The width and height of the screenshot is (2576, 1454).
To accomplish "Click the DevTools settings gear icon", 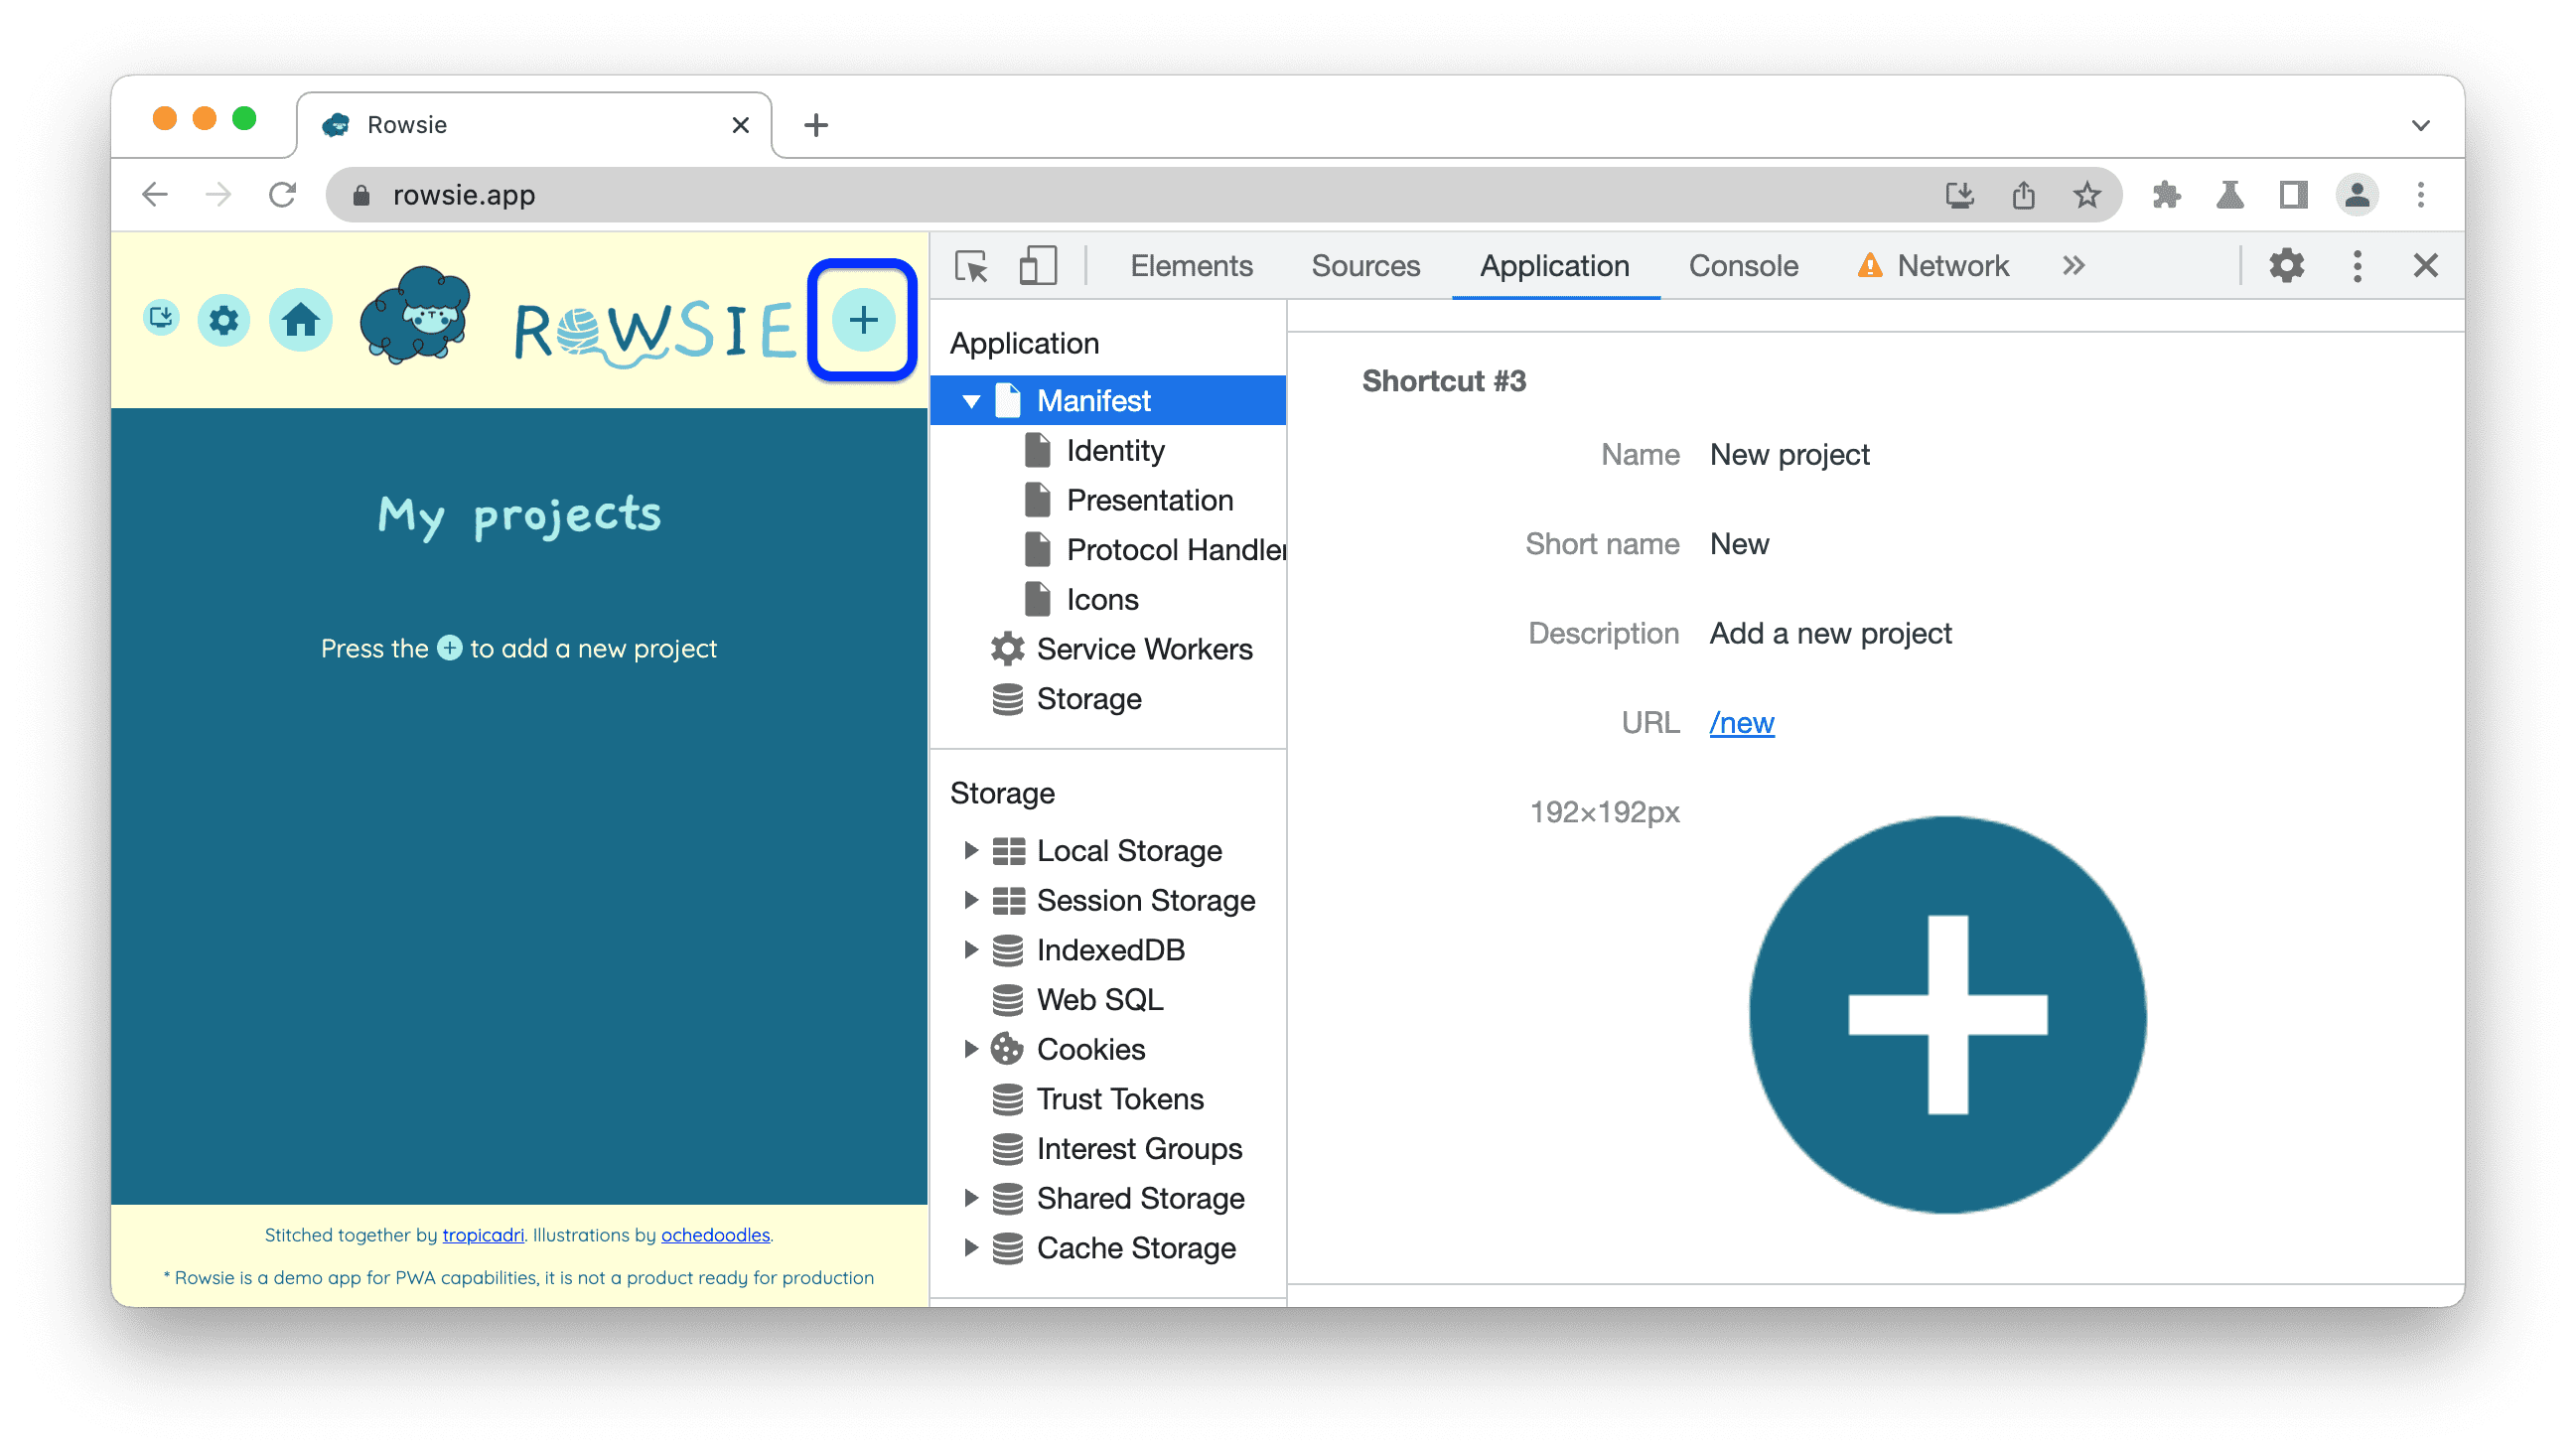I will 2288,265.
